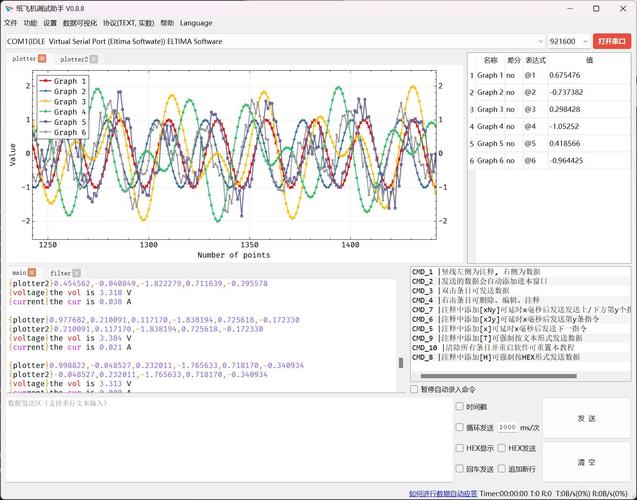This screenshot has height=500, width=637.
Task: Click Timer:00:00:00 status bar text
Action: [x=503, y=494]
